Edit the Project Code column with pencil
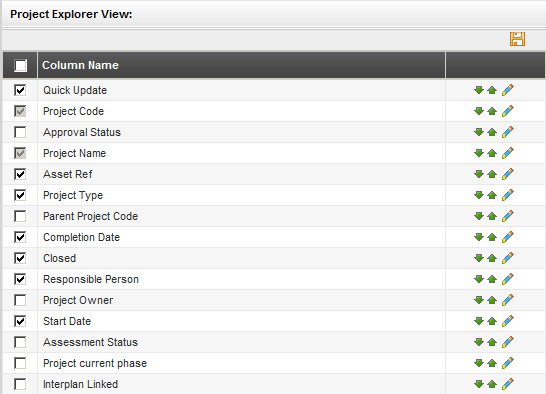 pos(508,111)
